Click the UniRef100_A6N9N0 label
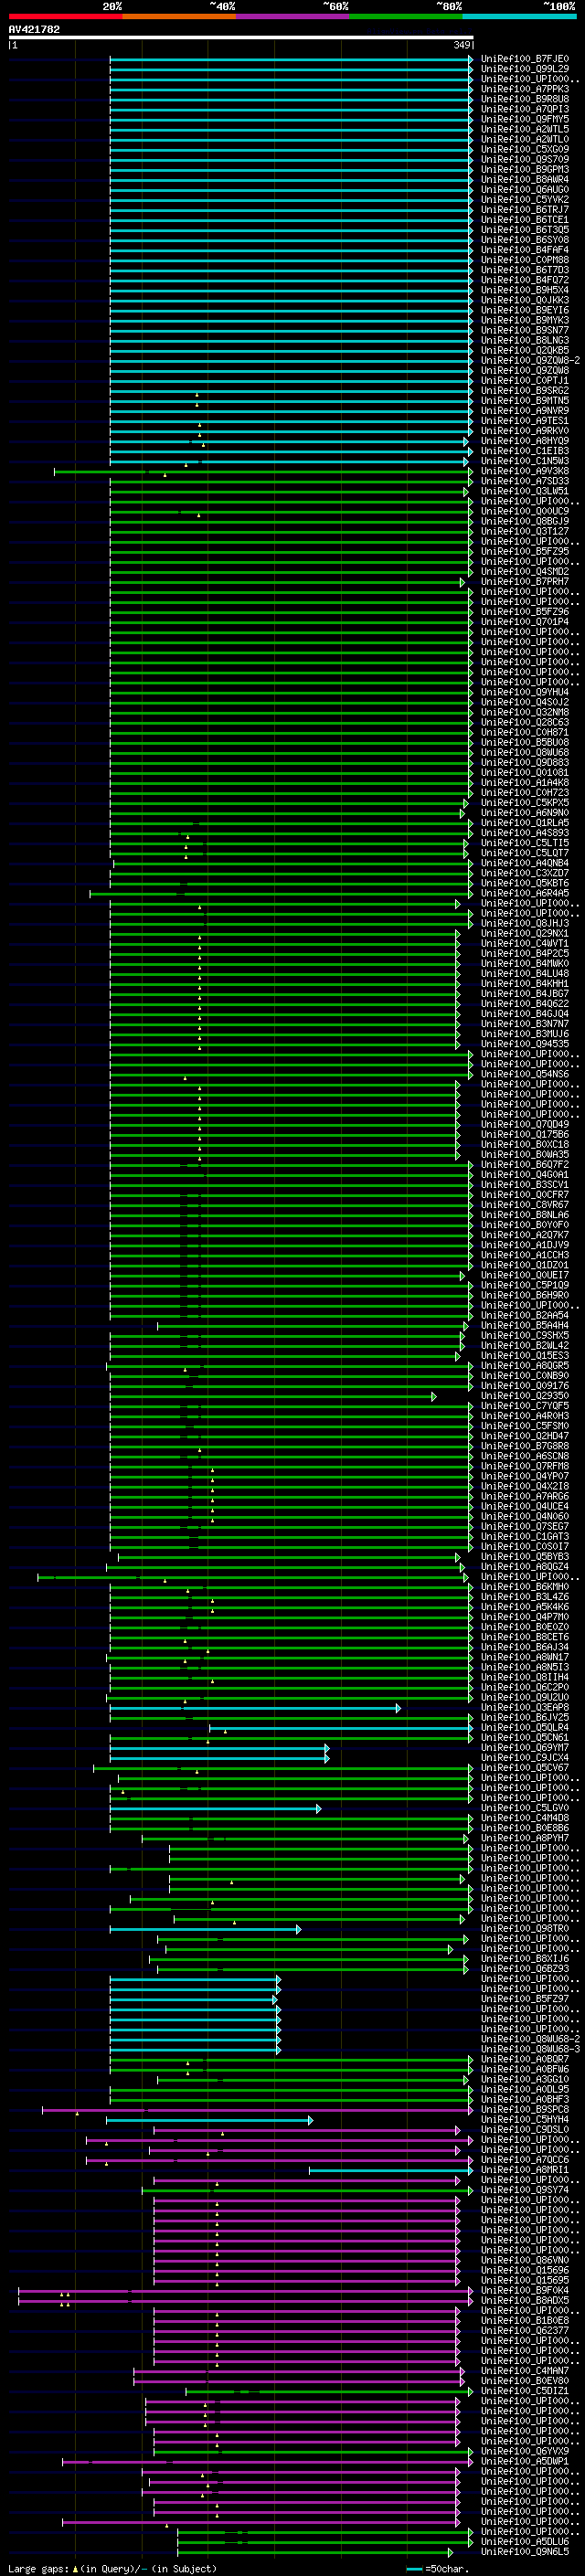 click(525, 813)
